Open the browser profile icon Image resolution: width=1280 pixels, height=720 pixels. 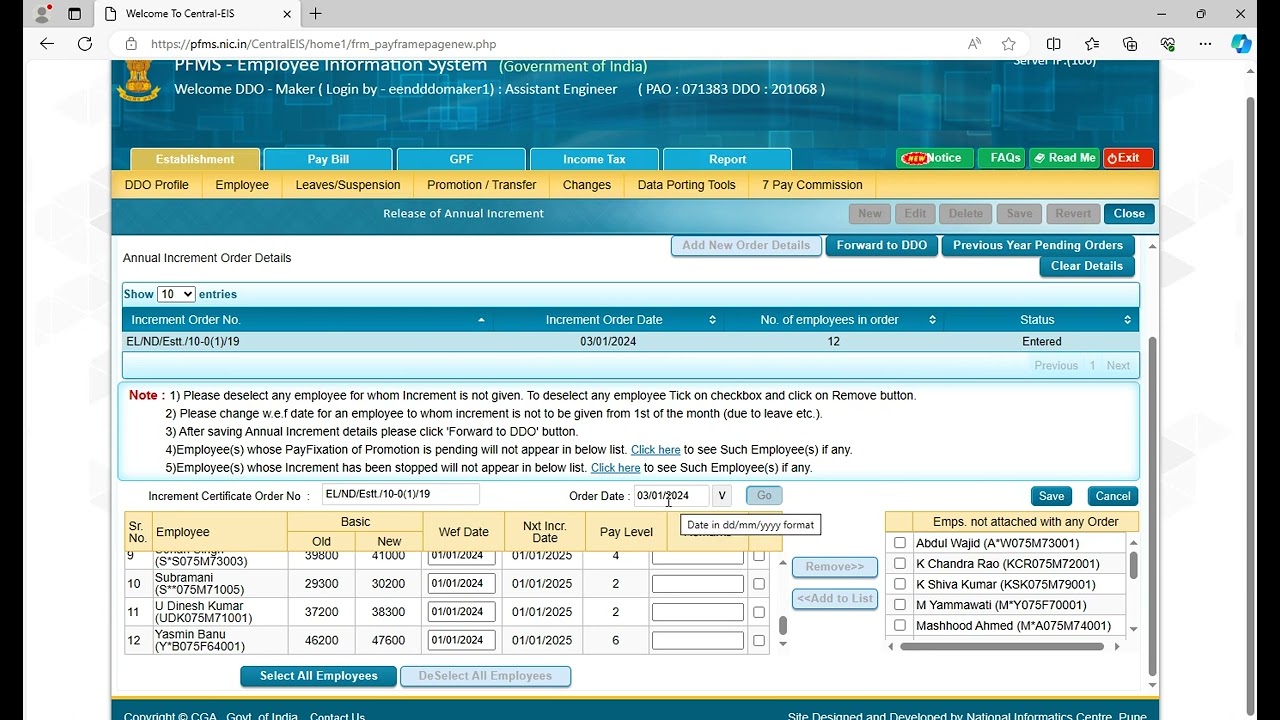pyautogui.click(x=42, y=14)
